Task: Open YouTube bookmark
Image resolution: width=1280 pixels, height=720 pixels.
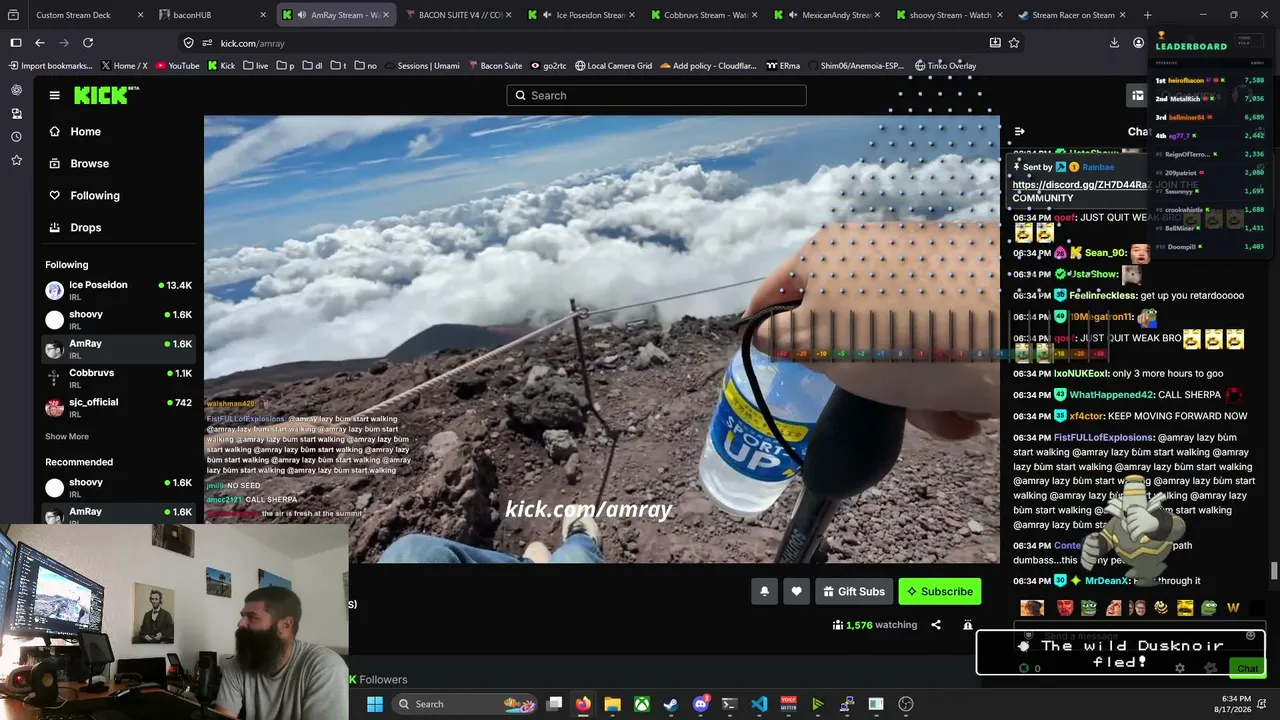Action: pyautogui.click(x=177, y=66)
